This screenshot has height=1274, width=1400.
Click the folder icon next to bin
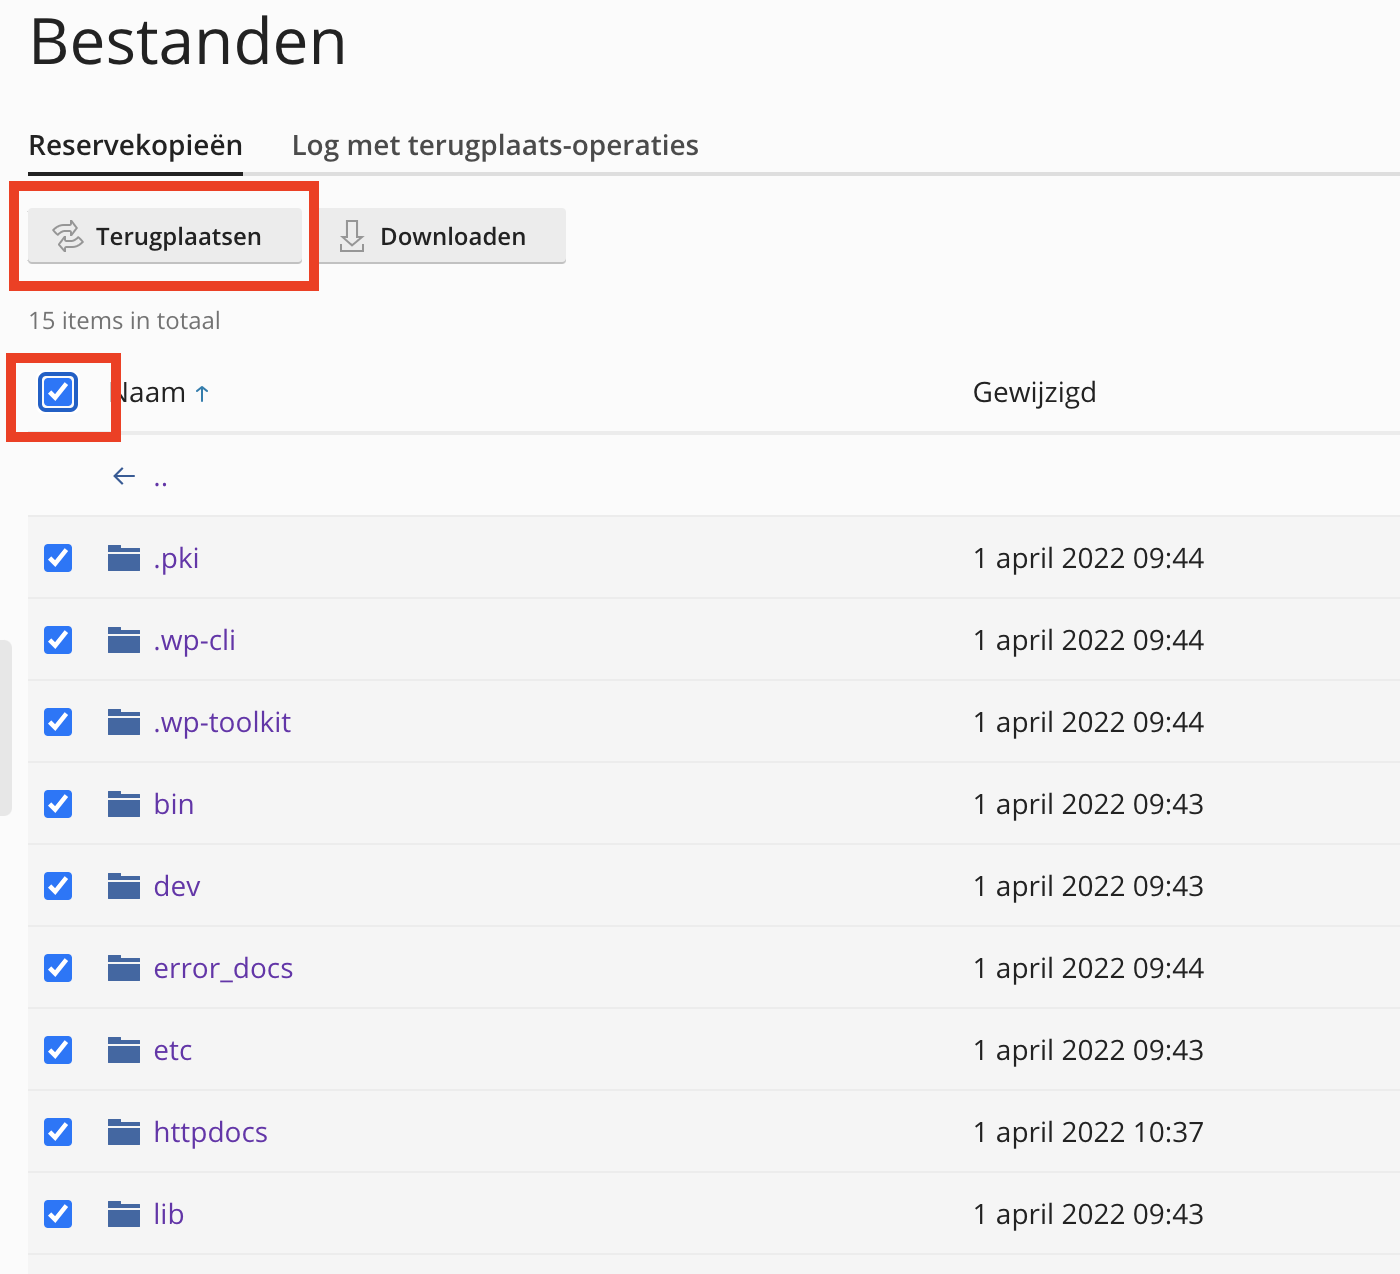[x=124, y=804]
